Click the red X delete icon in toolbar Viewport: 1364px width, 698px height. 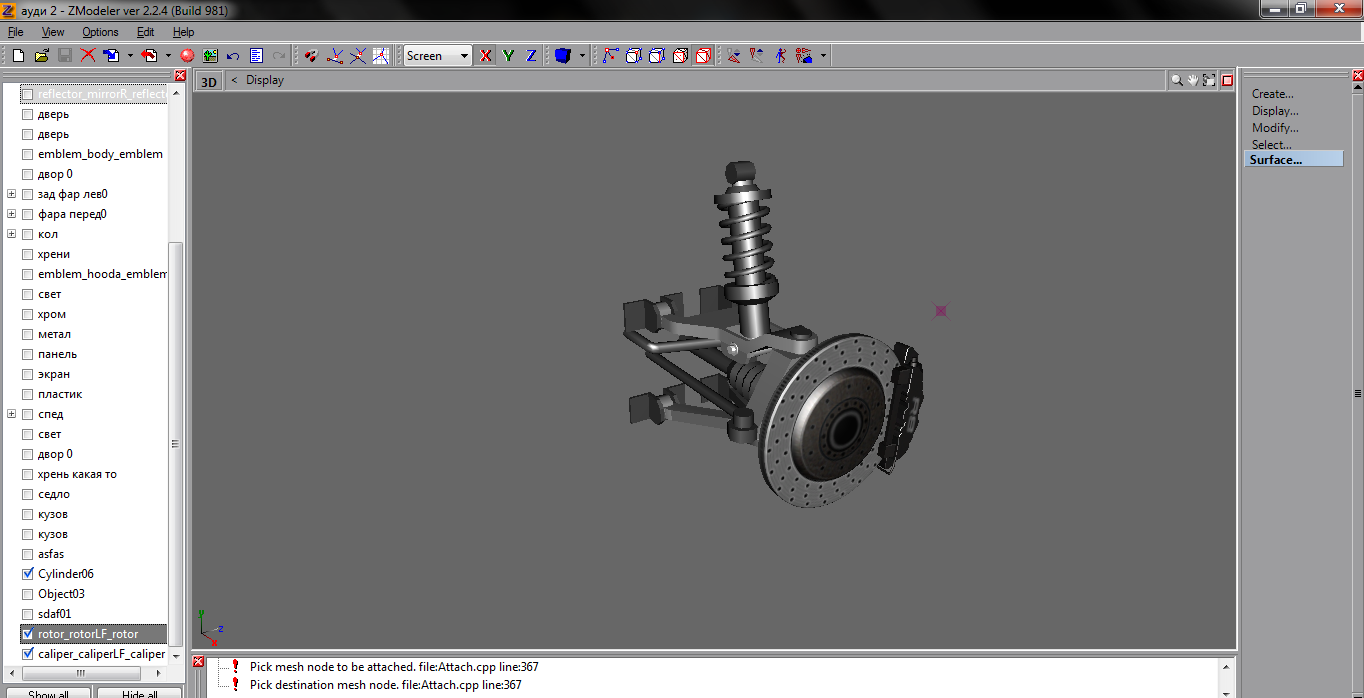(88, 56)
